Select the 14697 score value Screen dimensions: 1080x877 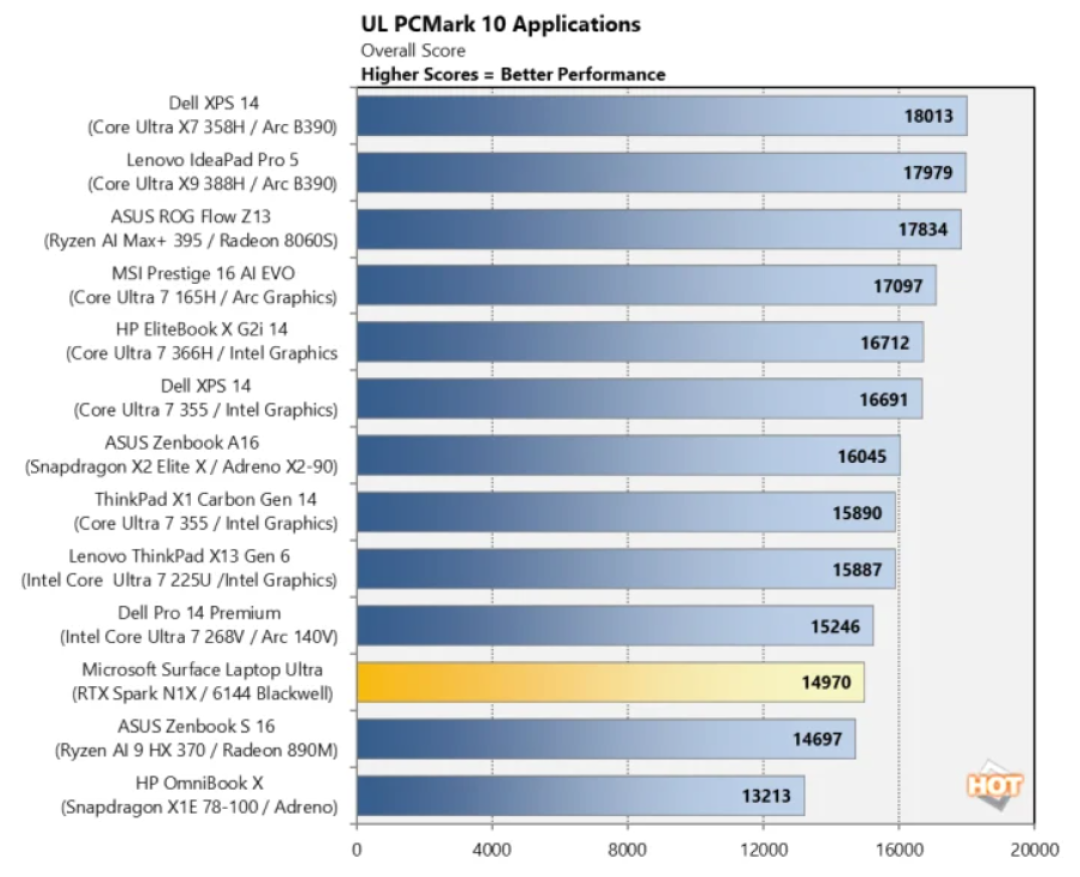pyautogui.click(x=818, y=739)
